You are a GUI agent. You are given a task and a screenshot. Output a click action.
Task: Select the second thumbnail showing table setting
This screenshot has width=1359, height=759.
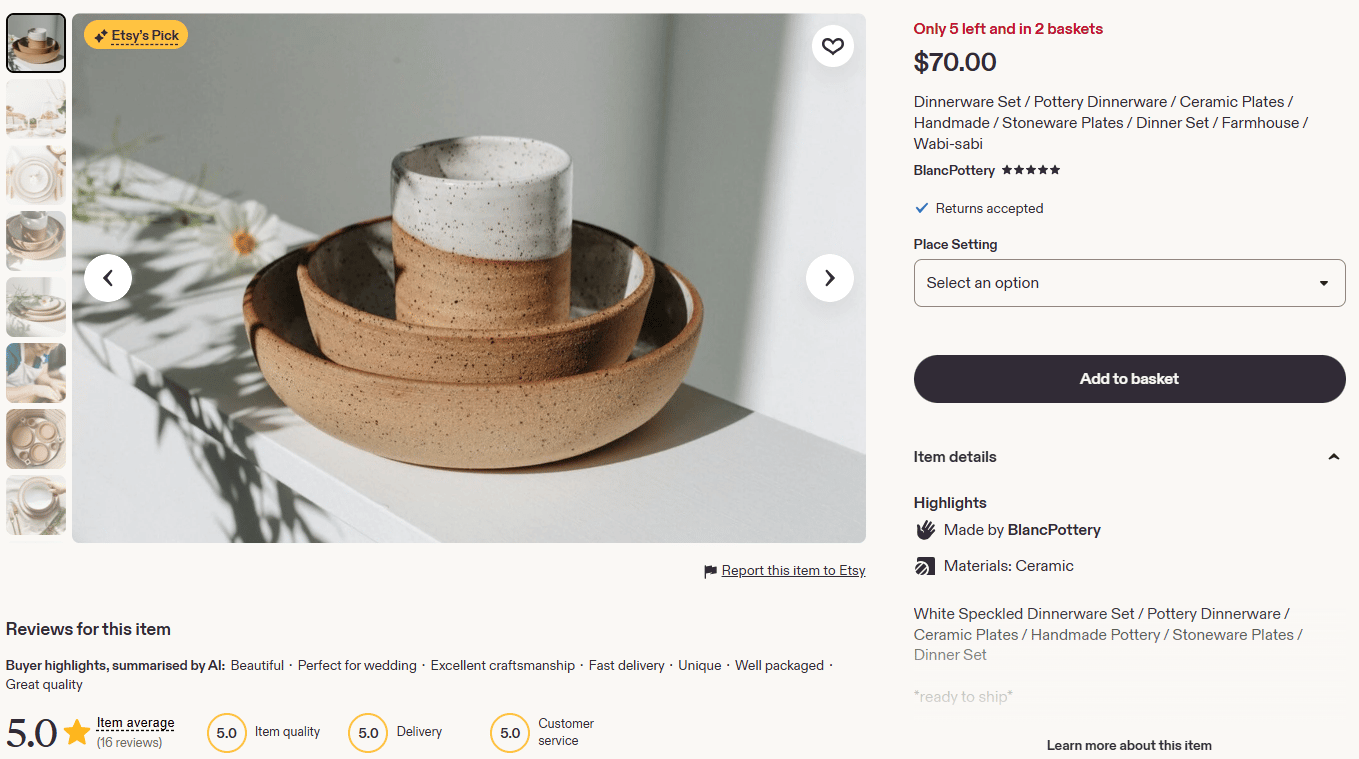(36, 109)
